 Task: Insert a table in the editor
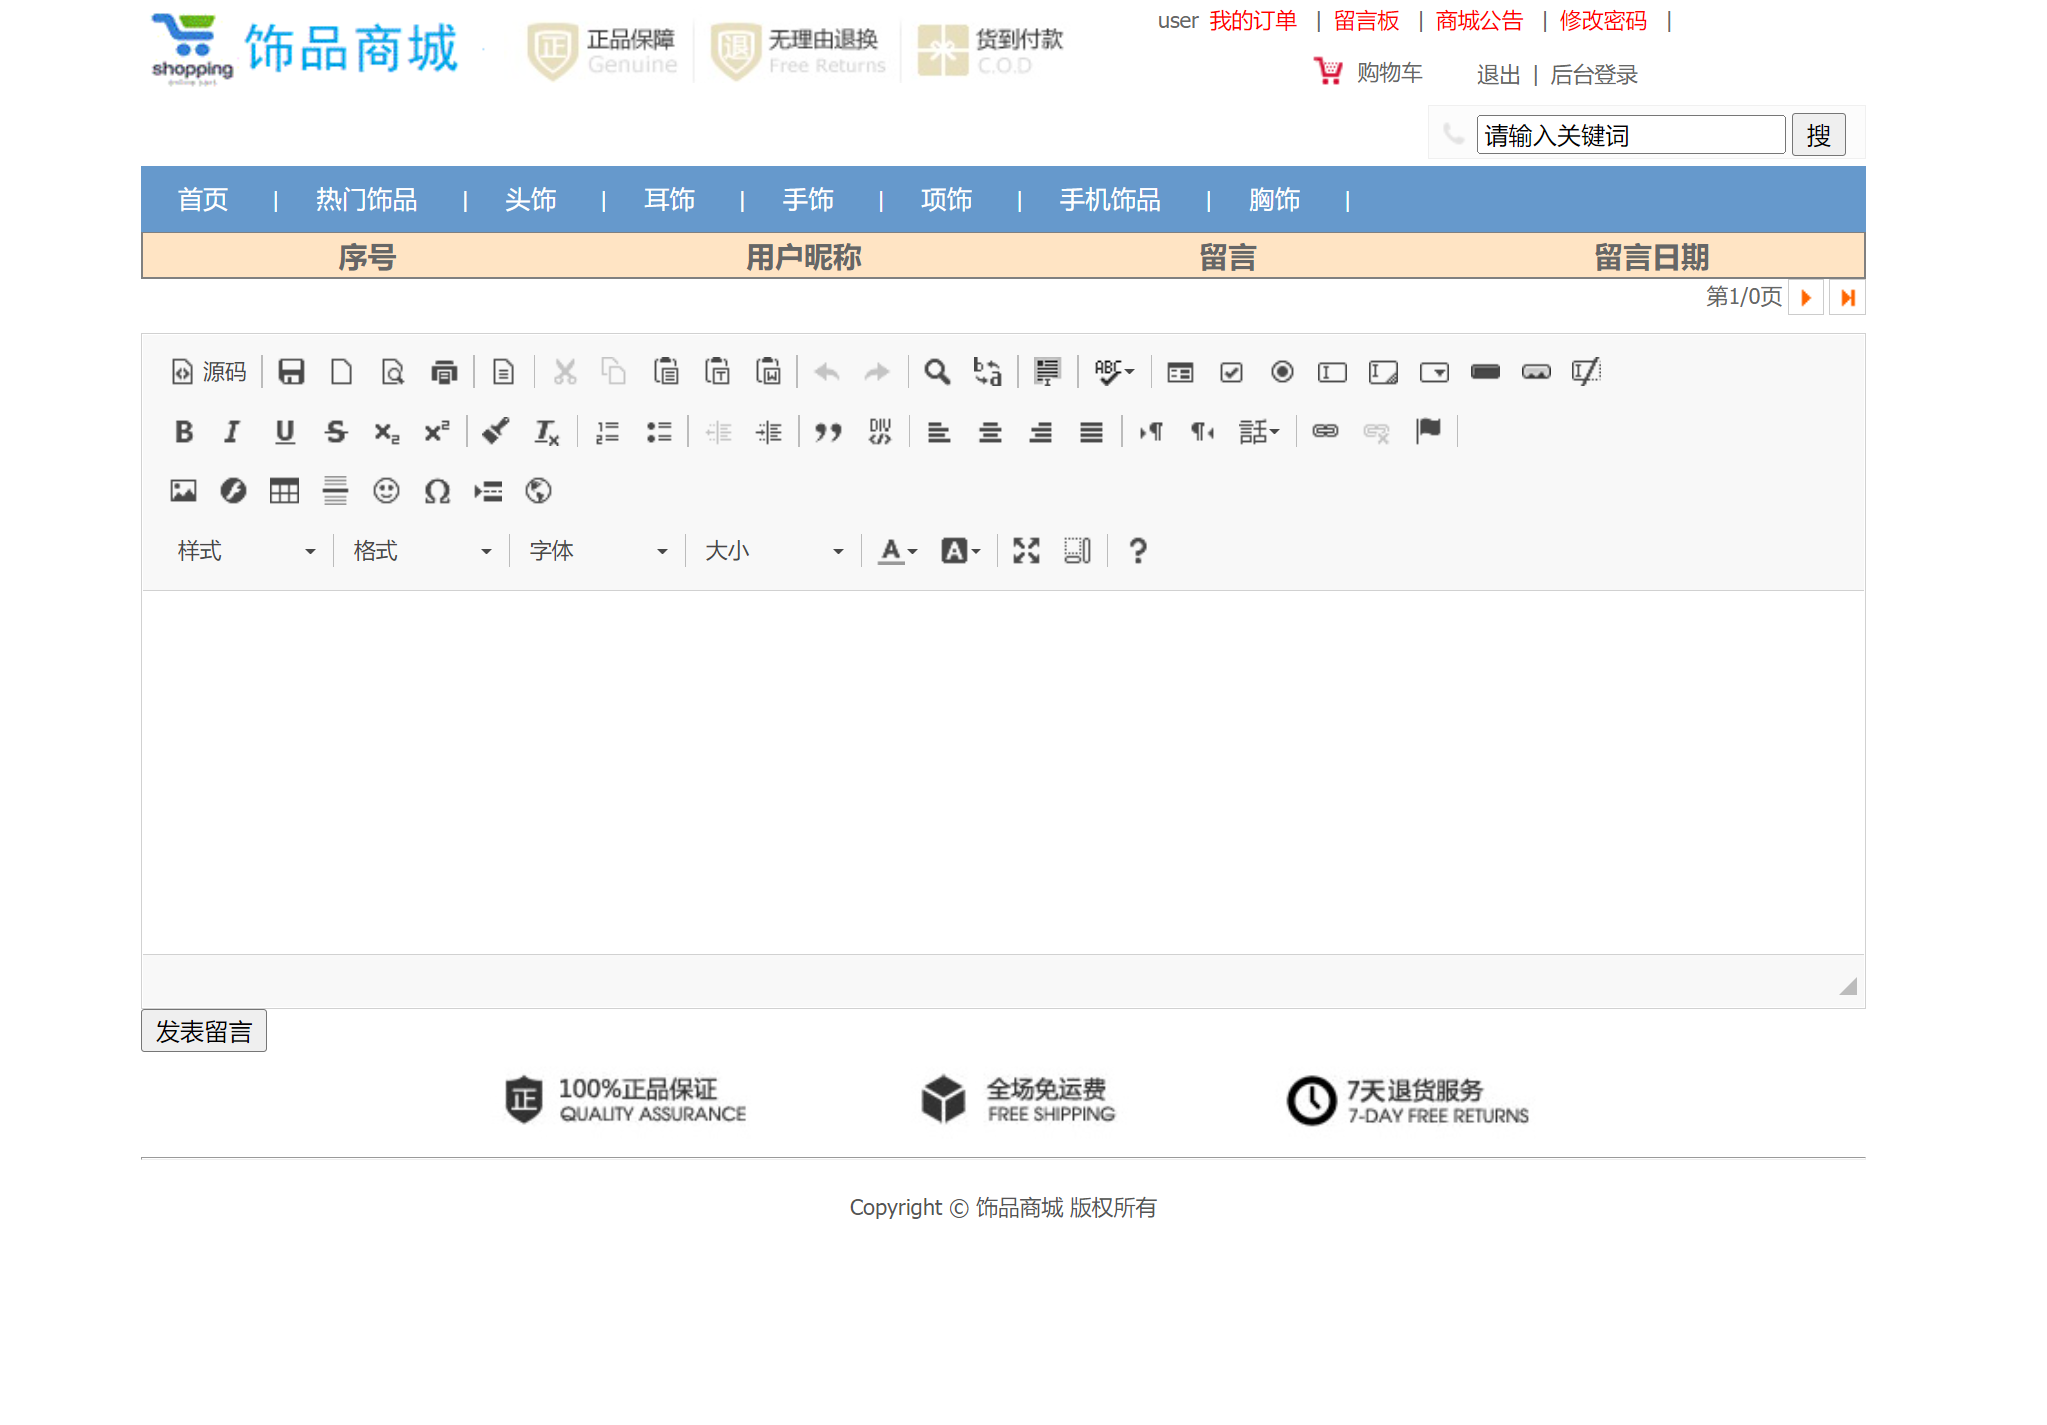[283, 491]
